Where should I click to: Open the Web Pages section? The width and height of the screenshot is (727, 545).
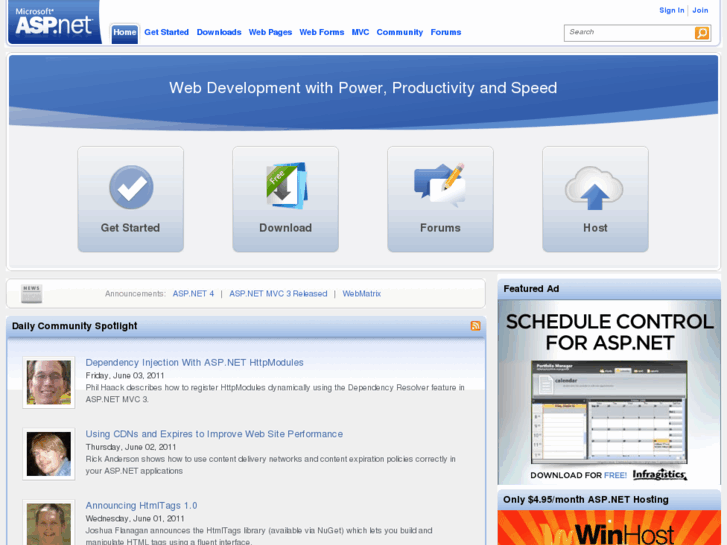click(x=270, y=32)
